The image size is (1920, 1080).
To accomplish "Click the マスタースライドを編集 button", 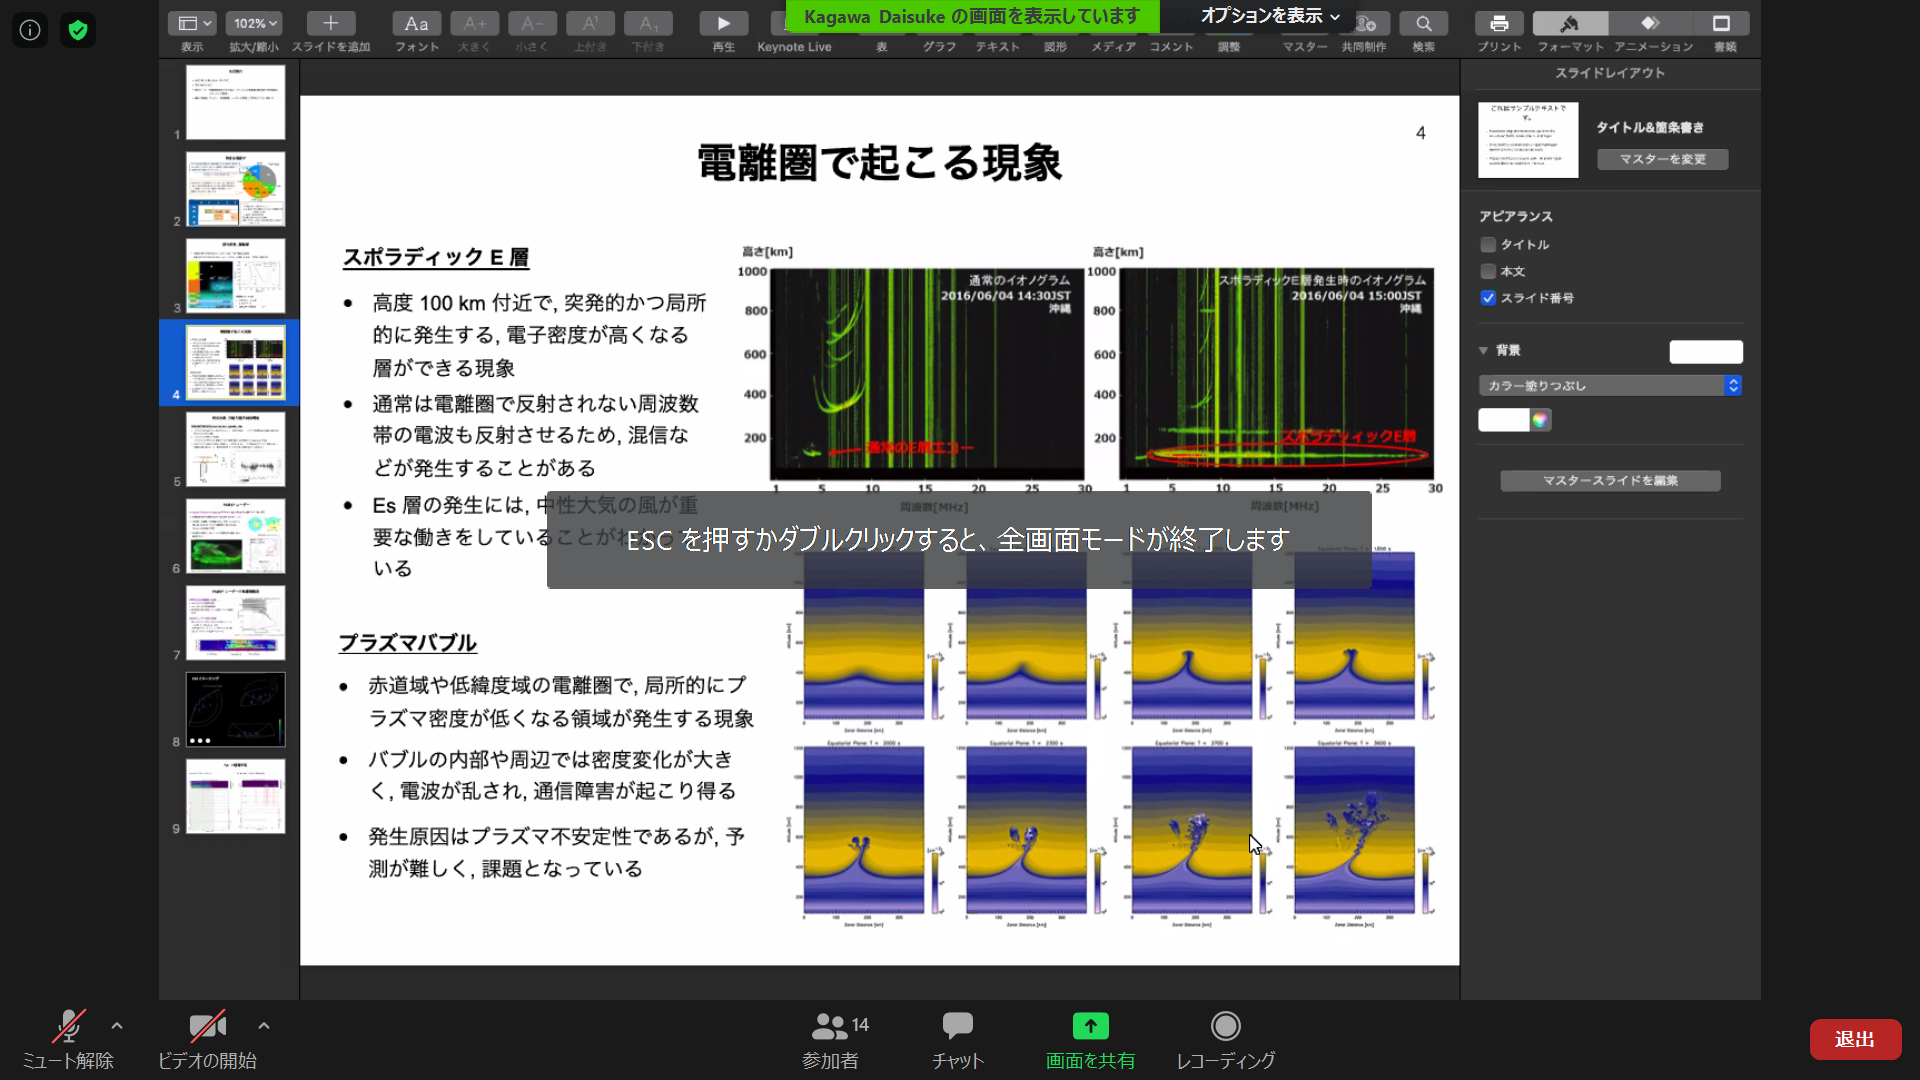I will [1610, 481].
